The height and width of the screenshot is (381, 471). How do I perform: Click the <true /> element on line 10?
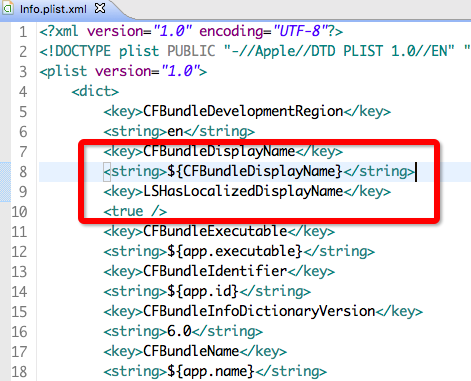pyautogui.click(x=135, y=211)
